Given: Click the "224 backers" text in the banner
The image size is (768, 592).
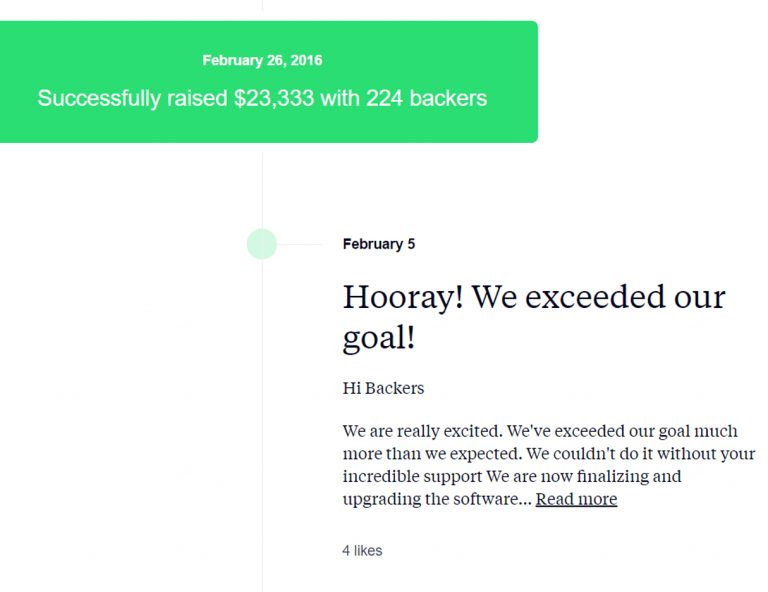Looking at the screenshot, I should [x=426, y=98].
